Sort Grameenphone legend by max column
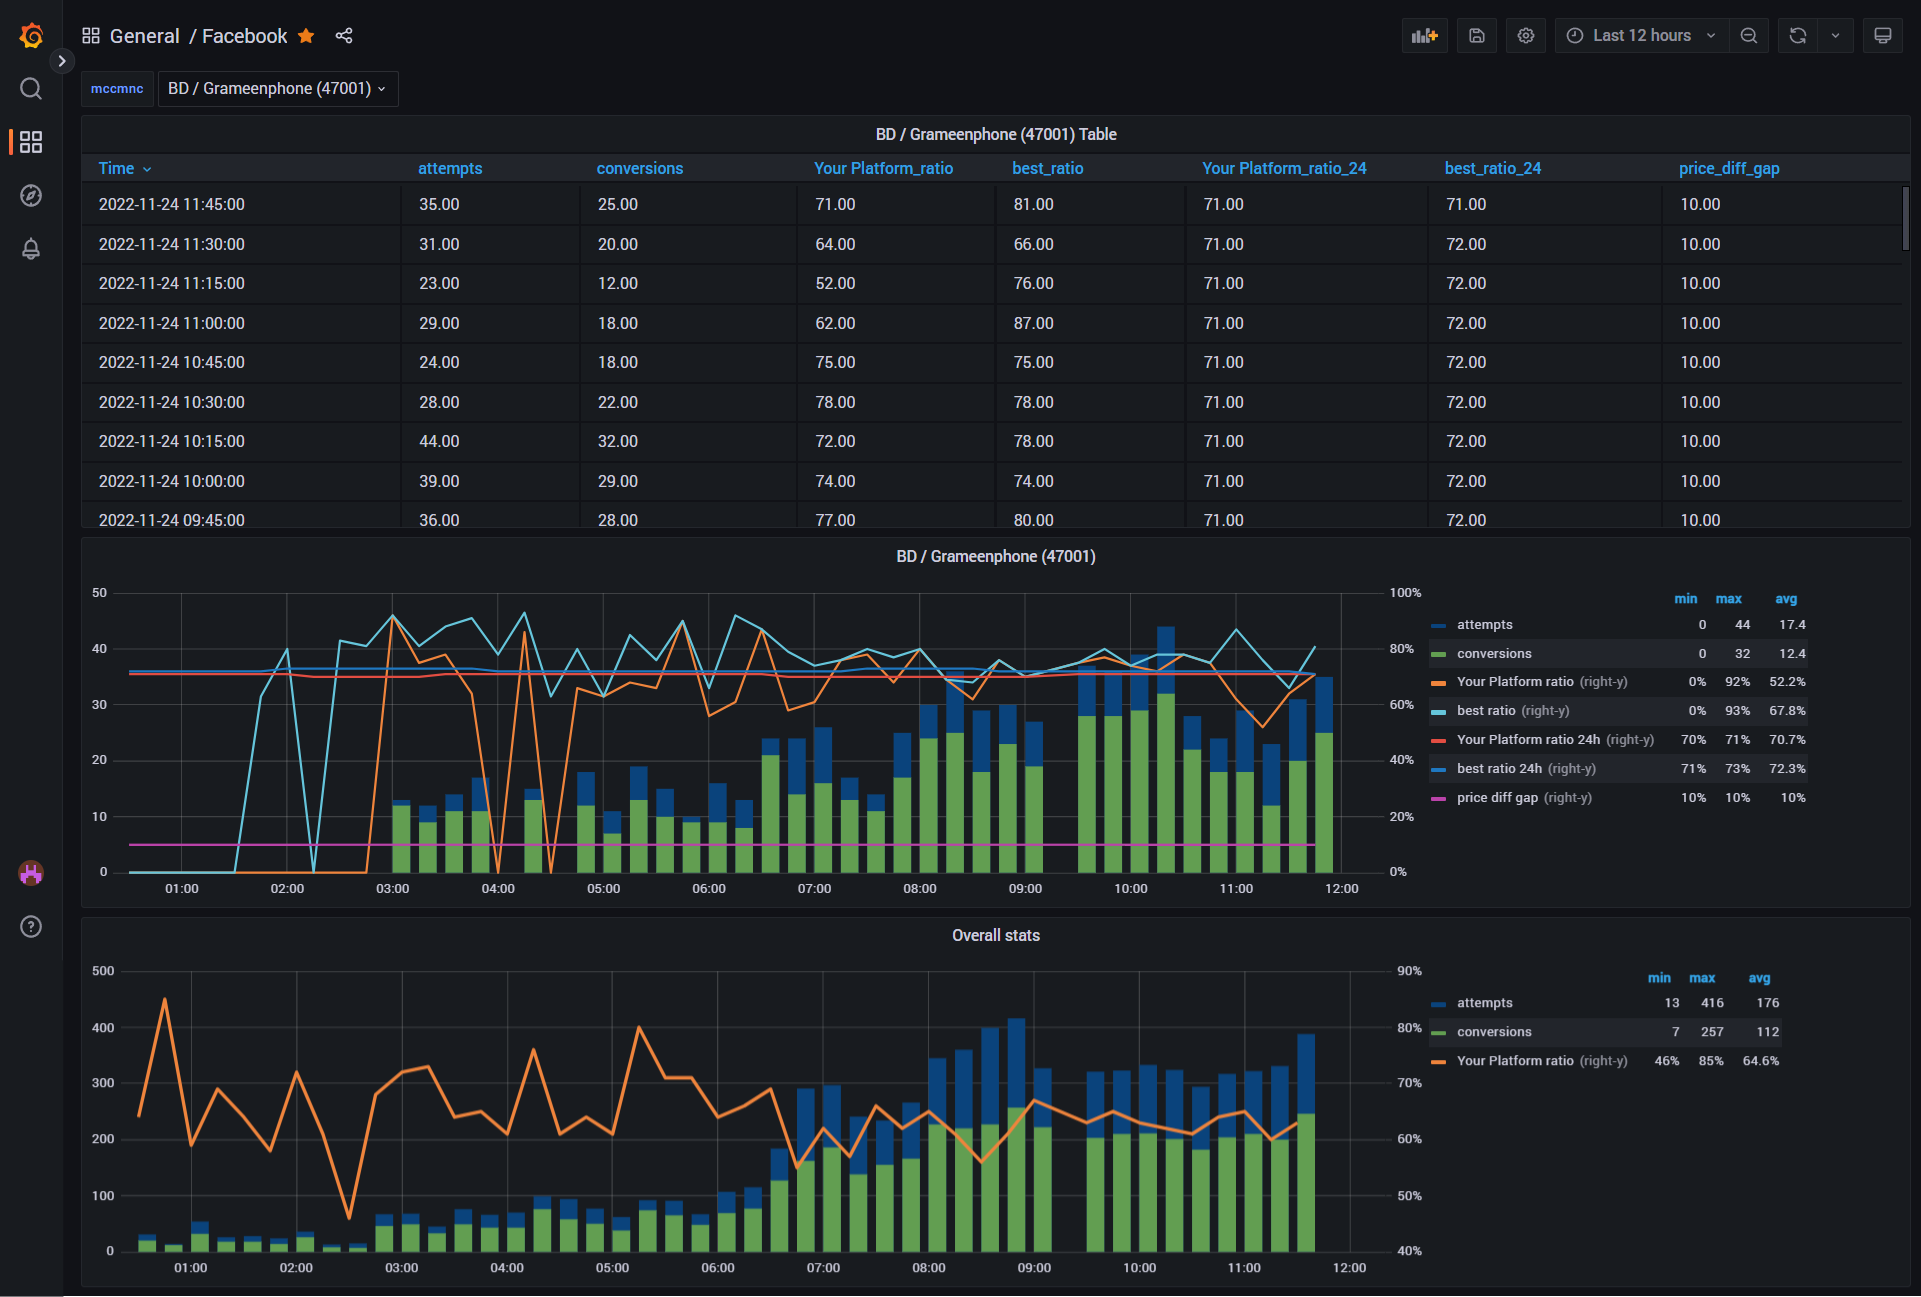 (x=1728, y=598)
